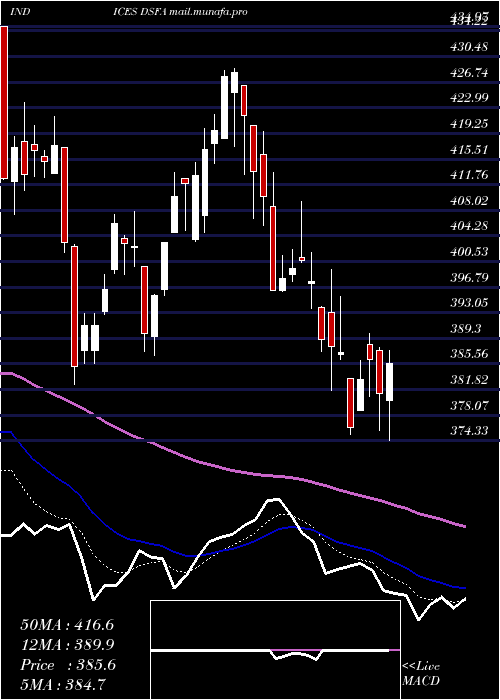500x700 pixels.
Task: Click the ICES DSFA symbol text
Action: pyautogui.click(x=140, y=12)
